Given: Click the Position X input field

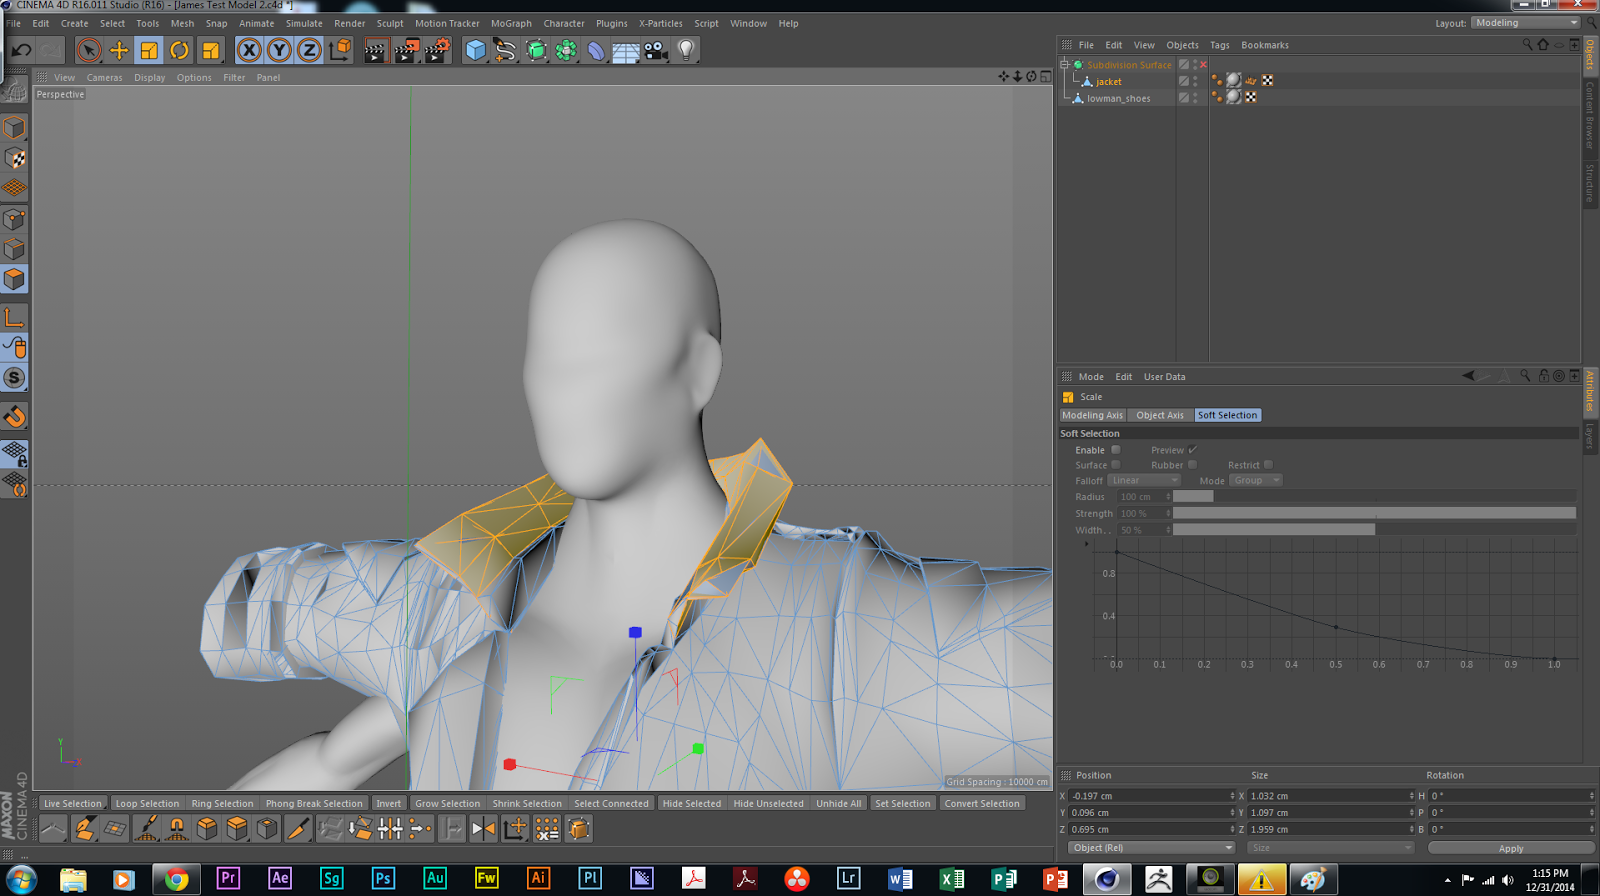Looking at the screenshot, I should (1148, 796).
